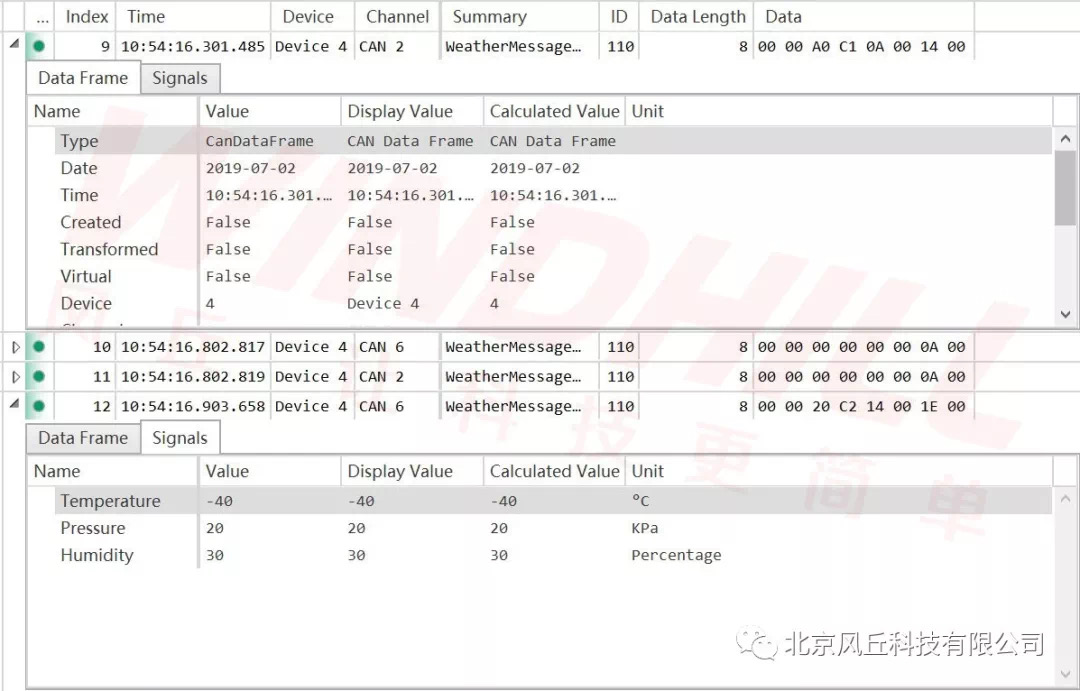Switch to Signals tab in upper detail panel

pos(179,78)
